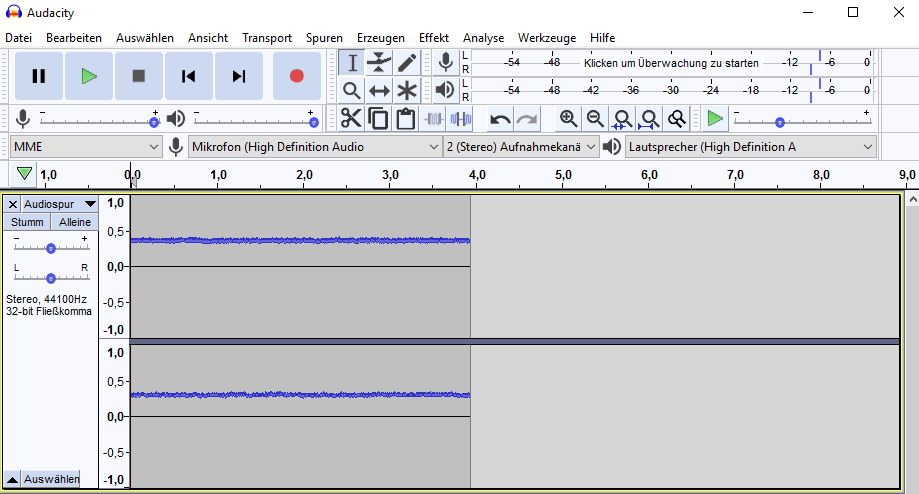
Task: Solo the track with Alleine
Action: tap(74, 222)
